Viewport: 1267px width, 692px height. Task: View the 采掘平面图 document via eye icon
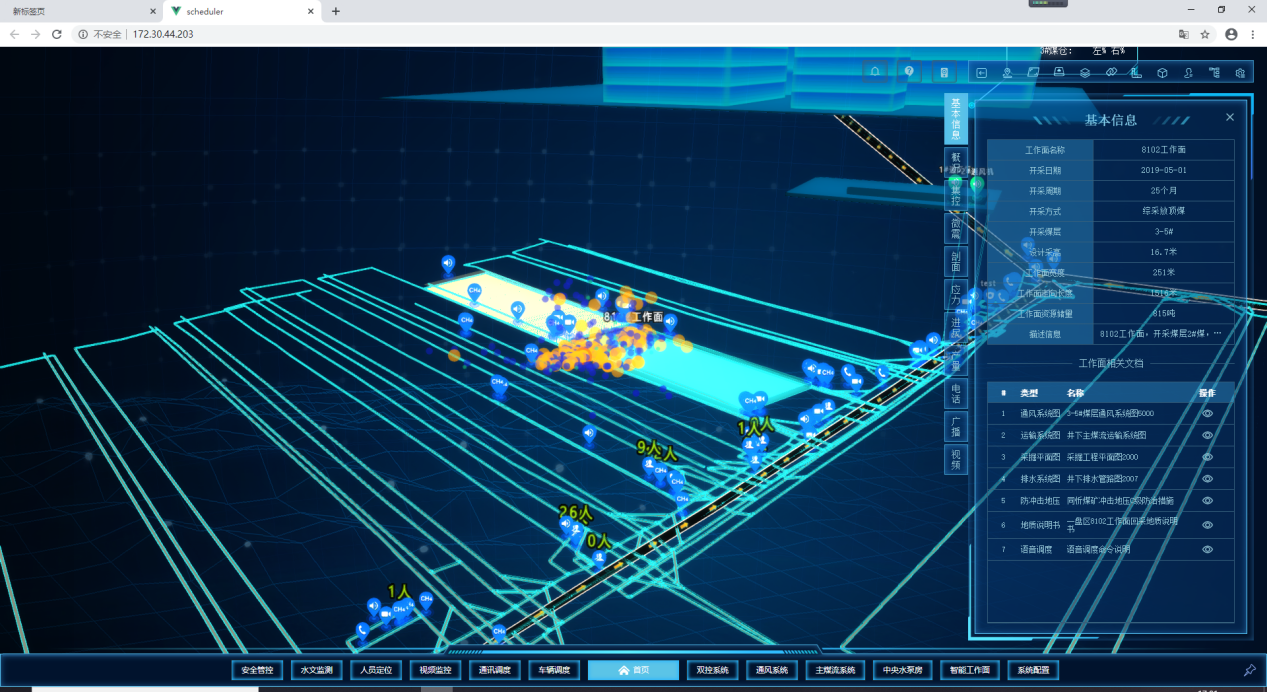tap(1207, 457)
